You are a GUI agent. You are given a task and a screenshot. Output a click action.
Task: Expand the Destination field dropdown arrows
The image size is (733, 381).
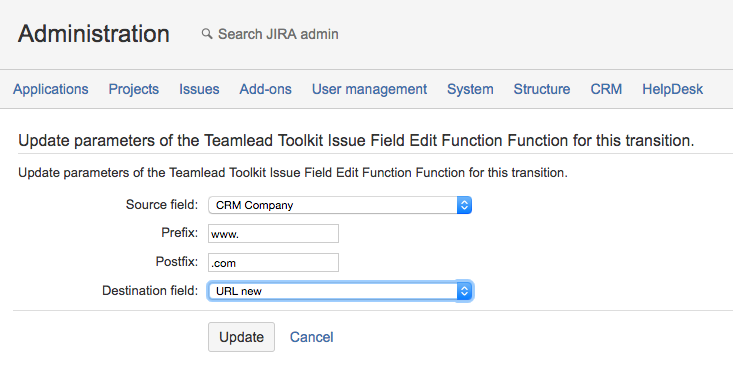[464, 291]
